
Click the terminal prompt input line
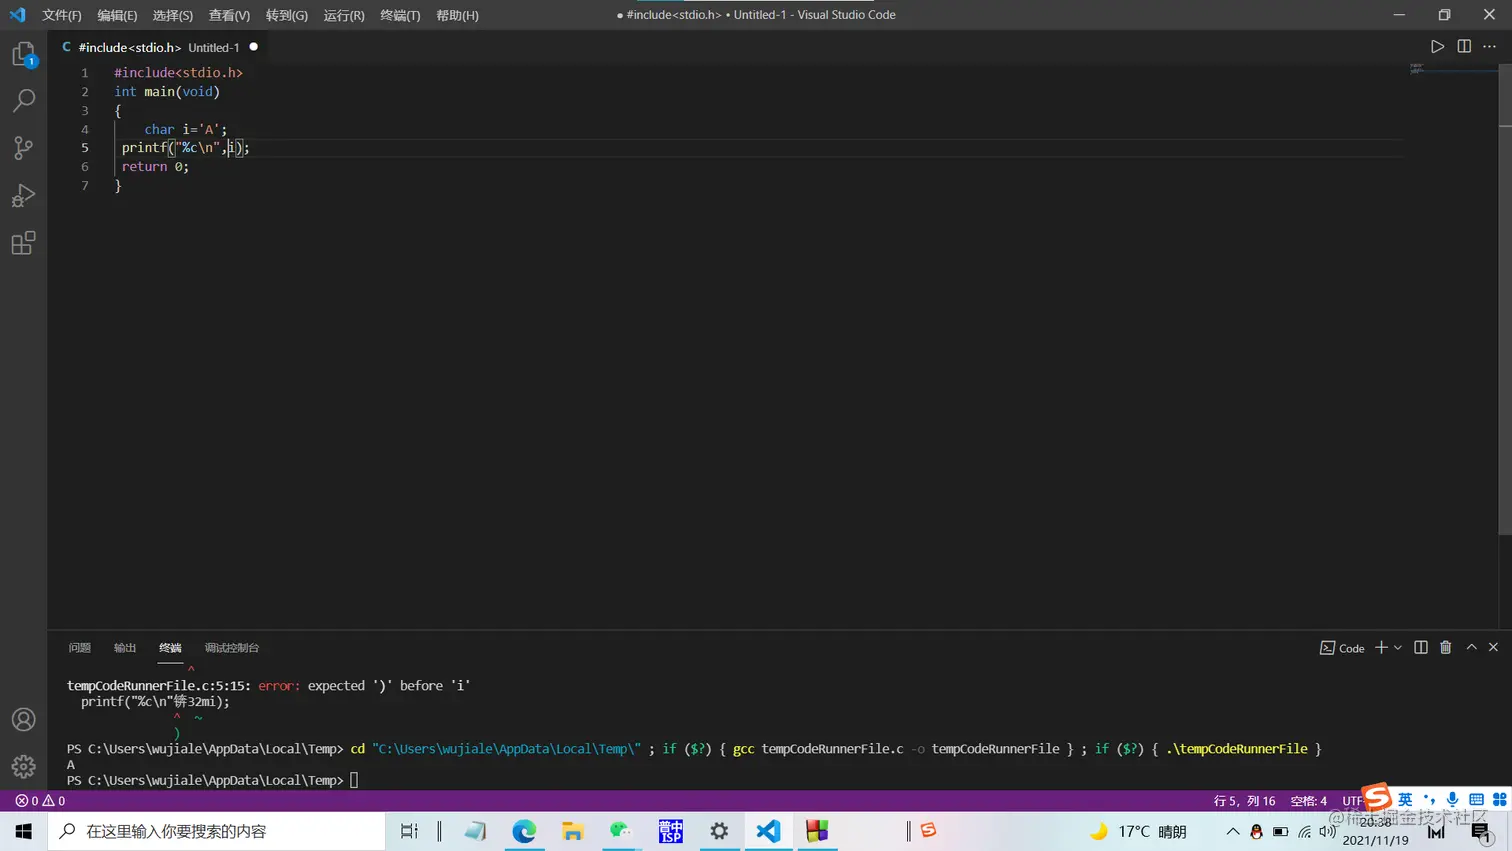click(x=212, y=780)
